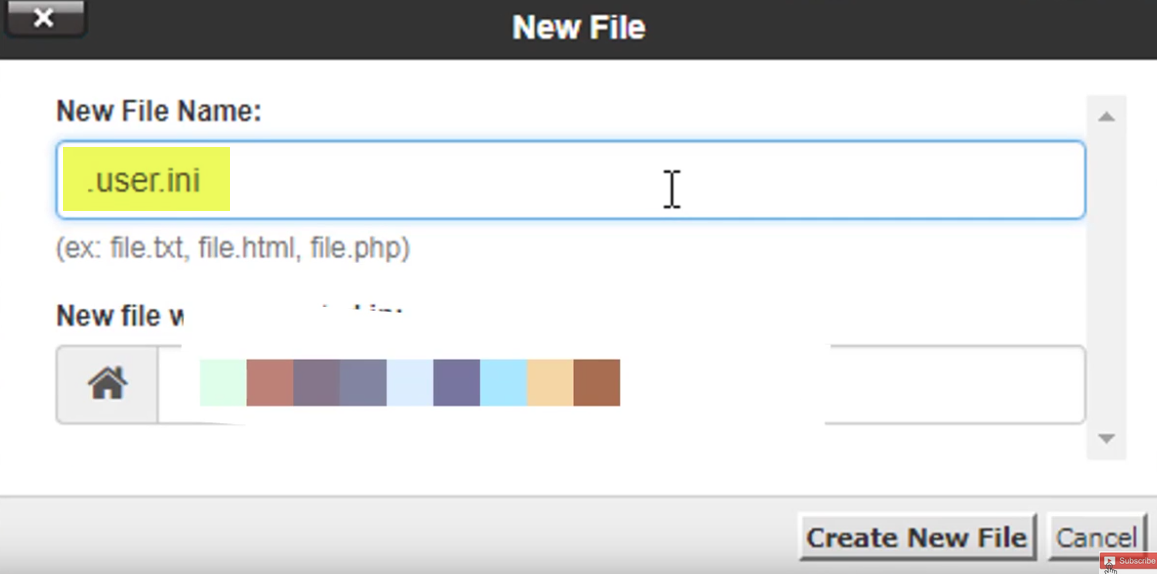Click the dialog's vertical scrollbar track
The width and height of the screenshot is (1157, 574).
[1106, 277]
